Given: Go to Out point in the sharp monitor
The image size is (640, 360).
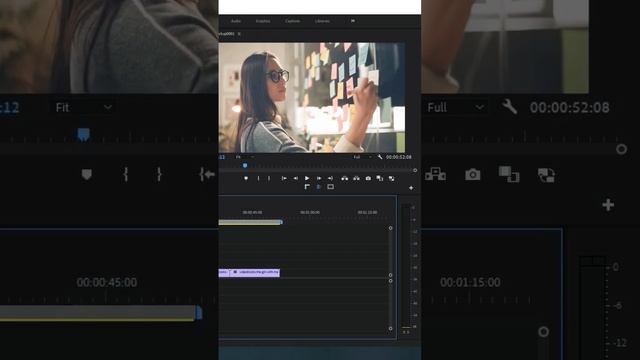Looking at the screenshot, I should tap(330, 178).
